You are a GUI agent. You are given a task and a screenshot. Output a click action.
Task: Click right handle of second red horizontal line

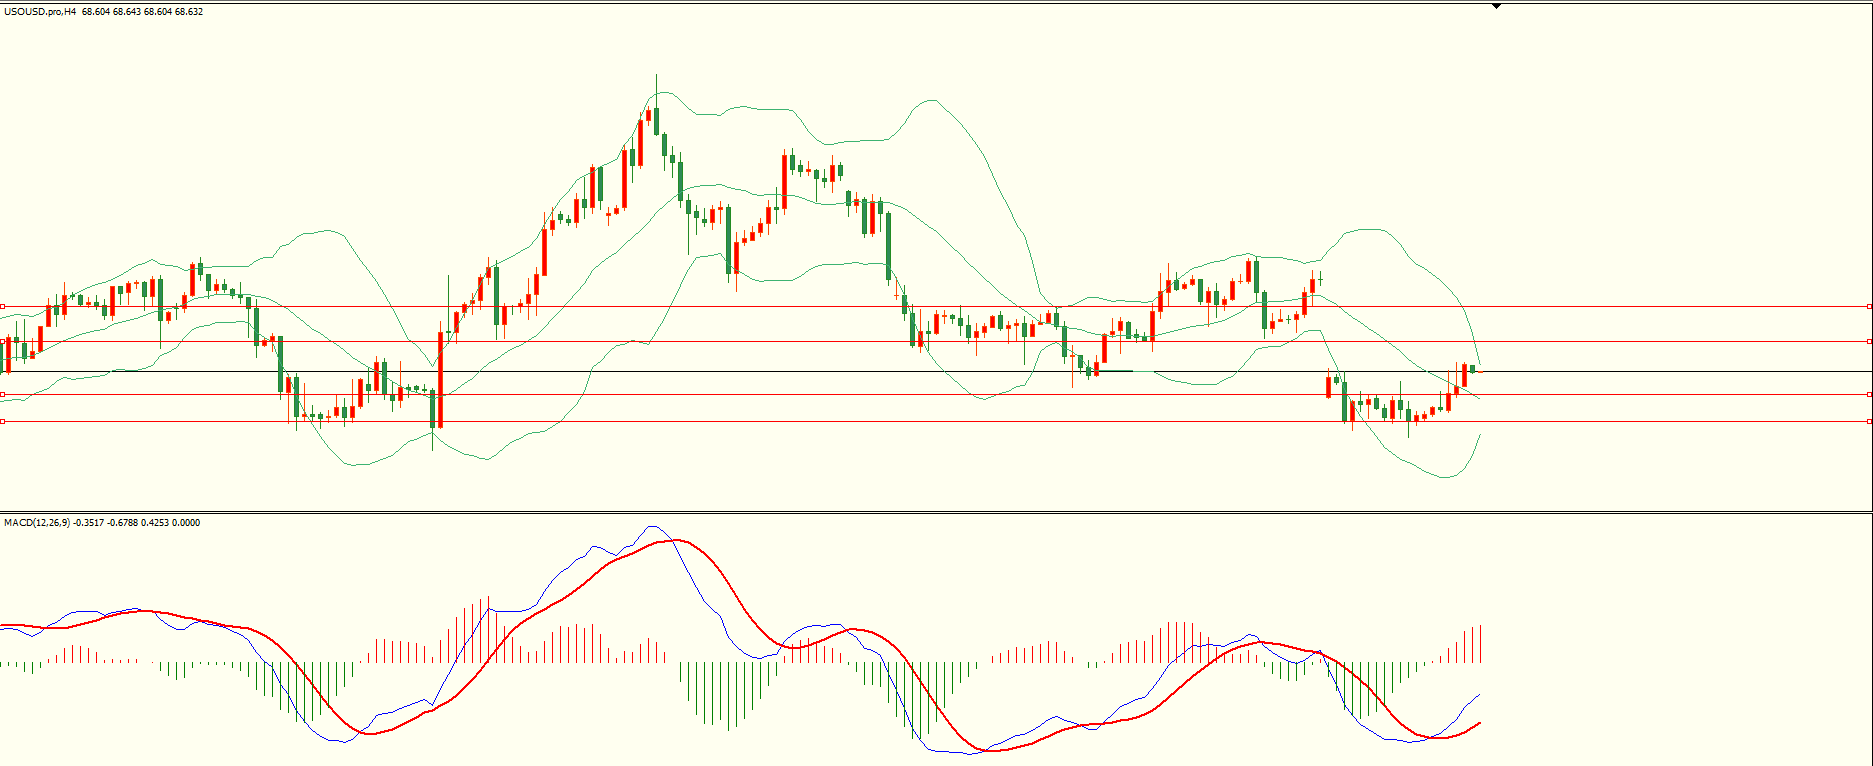click(x=1870, y=342)
